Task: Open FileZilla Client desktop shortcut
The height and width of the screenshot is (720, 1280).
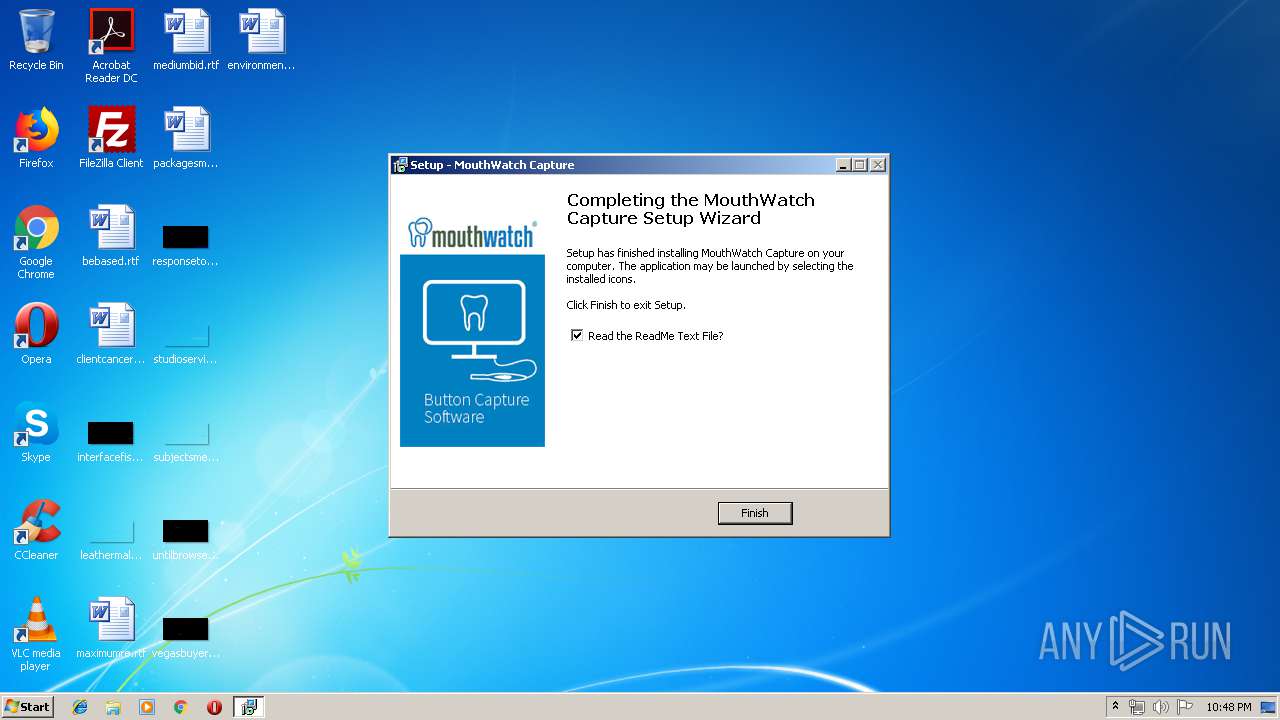Action: 111,138
